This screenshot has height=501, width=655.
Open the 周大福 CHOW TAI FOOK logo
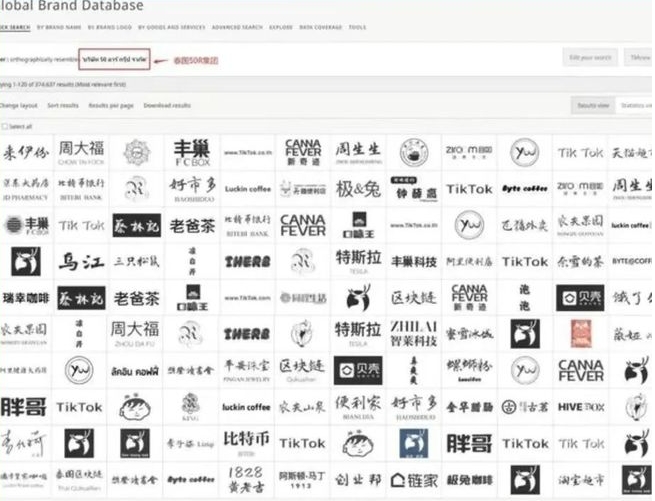(81, 153)
